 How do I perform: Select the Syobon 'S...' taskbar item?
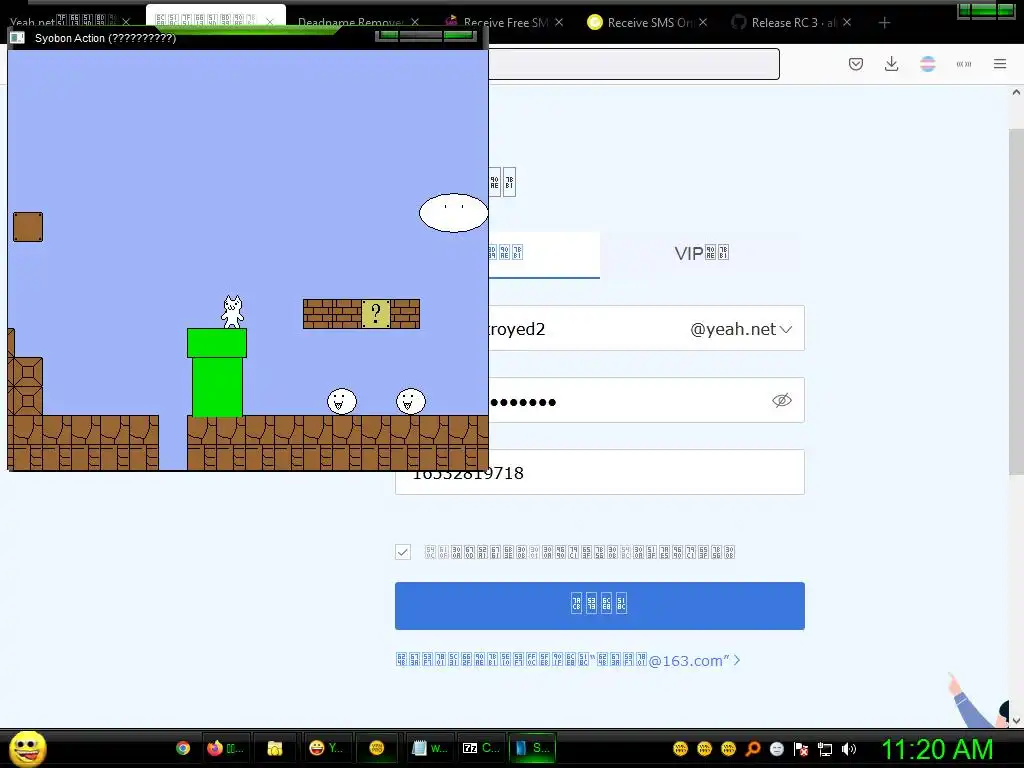point(532,748)
